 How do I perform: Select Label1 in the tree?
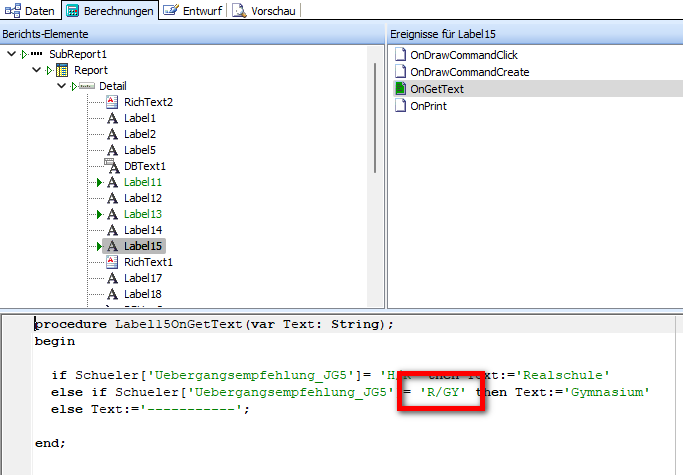(x=140, y=118)
